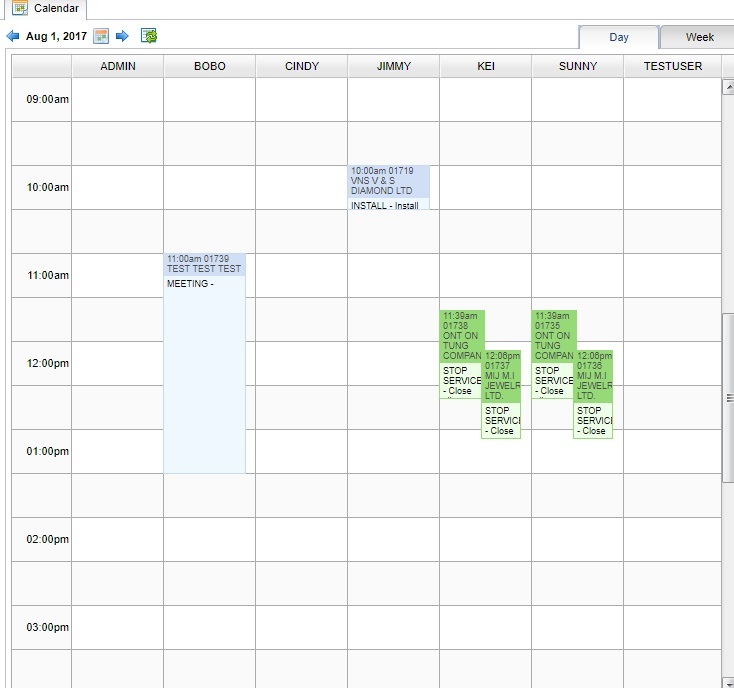The width and height of the screenshot is (734, 688).
Task: Click Cindy's empty 09:00am time slot
Action: pyautogui.click(x=302, y=100)
